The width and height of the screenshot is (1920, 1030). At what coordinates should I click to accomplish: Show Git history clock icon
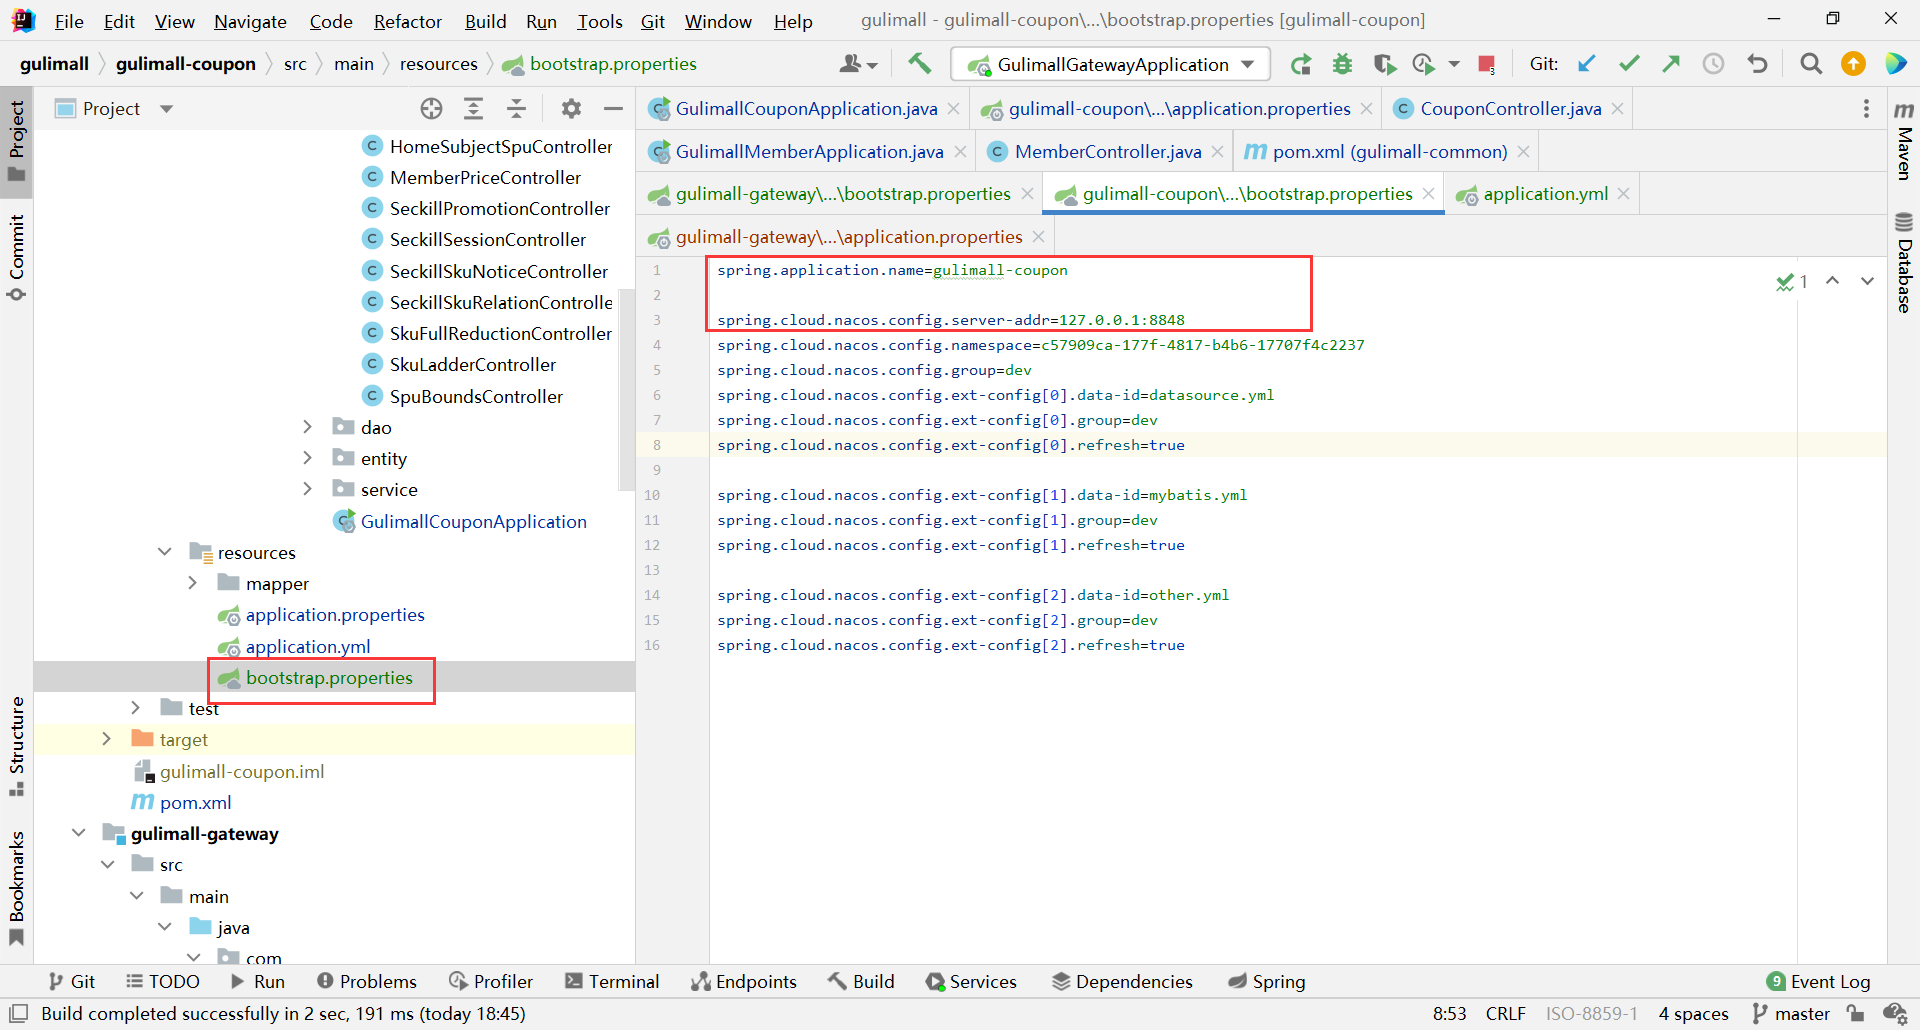1714,64
